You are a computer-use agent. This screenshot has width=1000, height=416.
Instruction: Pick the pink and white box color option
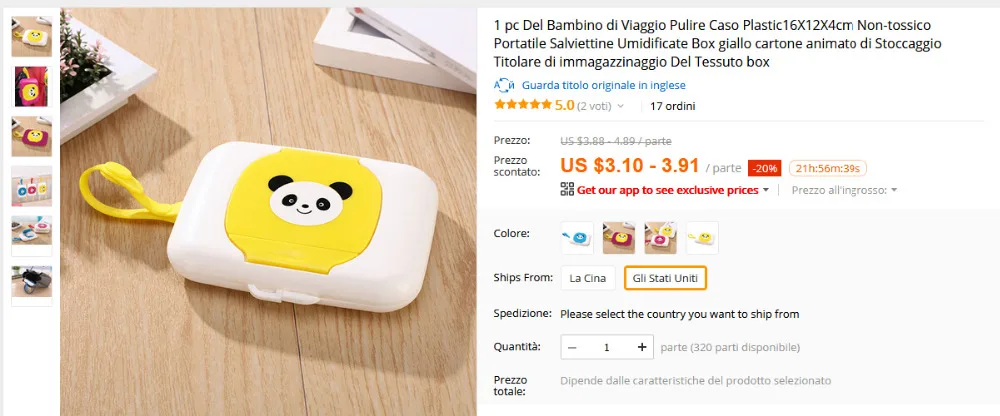[660, 238]
